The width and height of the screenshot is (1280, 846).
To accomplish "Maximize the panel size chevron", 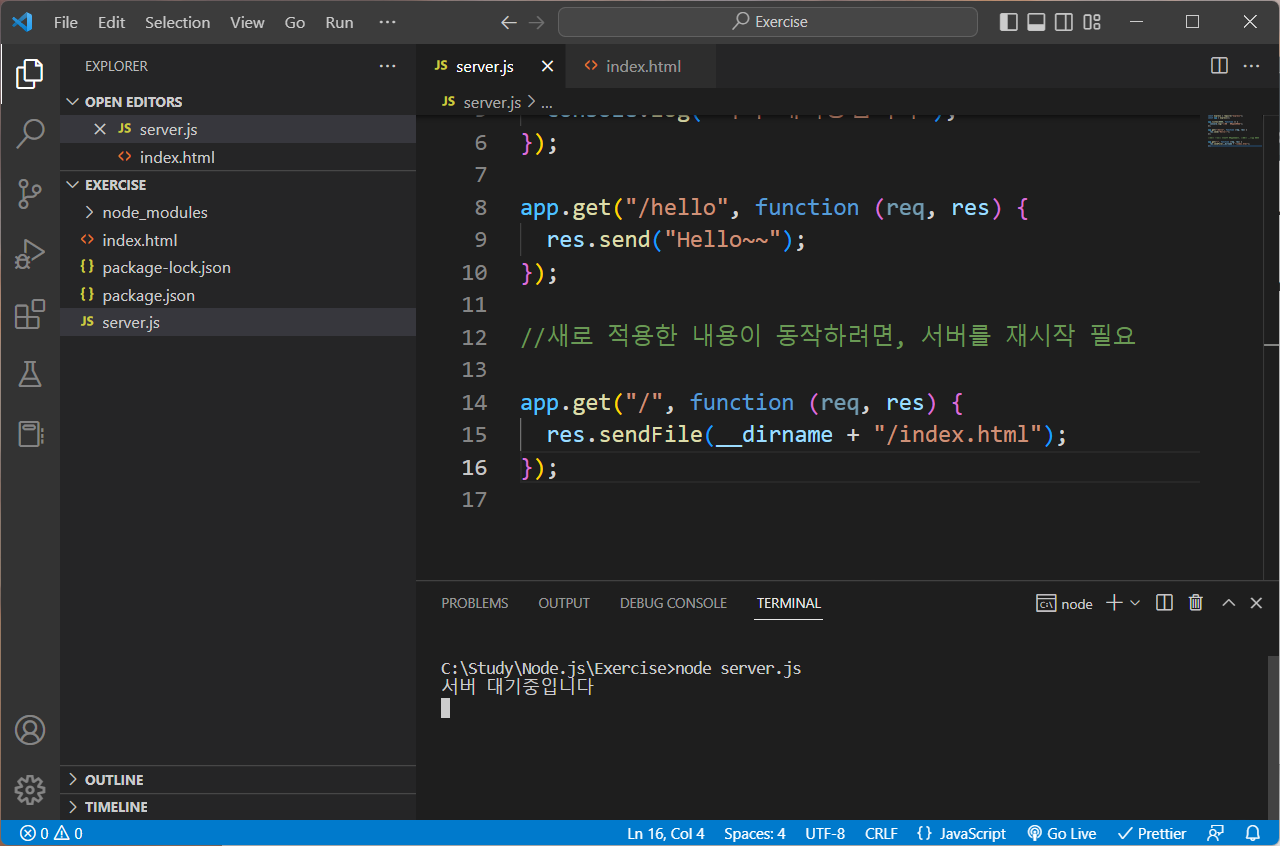I will coord(1229,603).
